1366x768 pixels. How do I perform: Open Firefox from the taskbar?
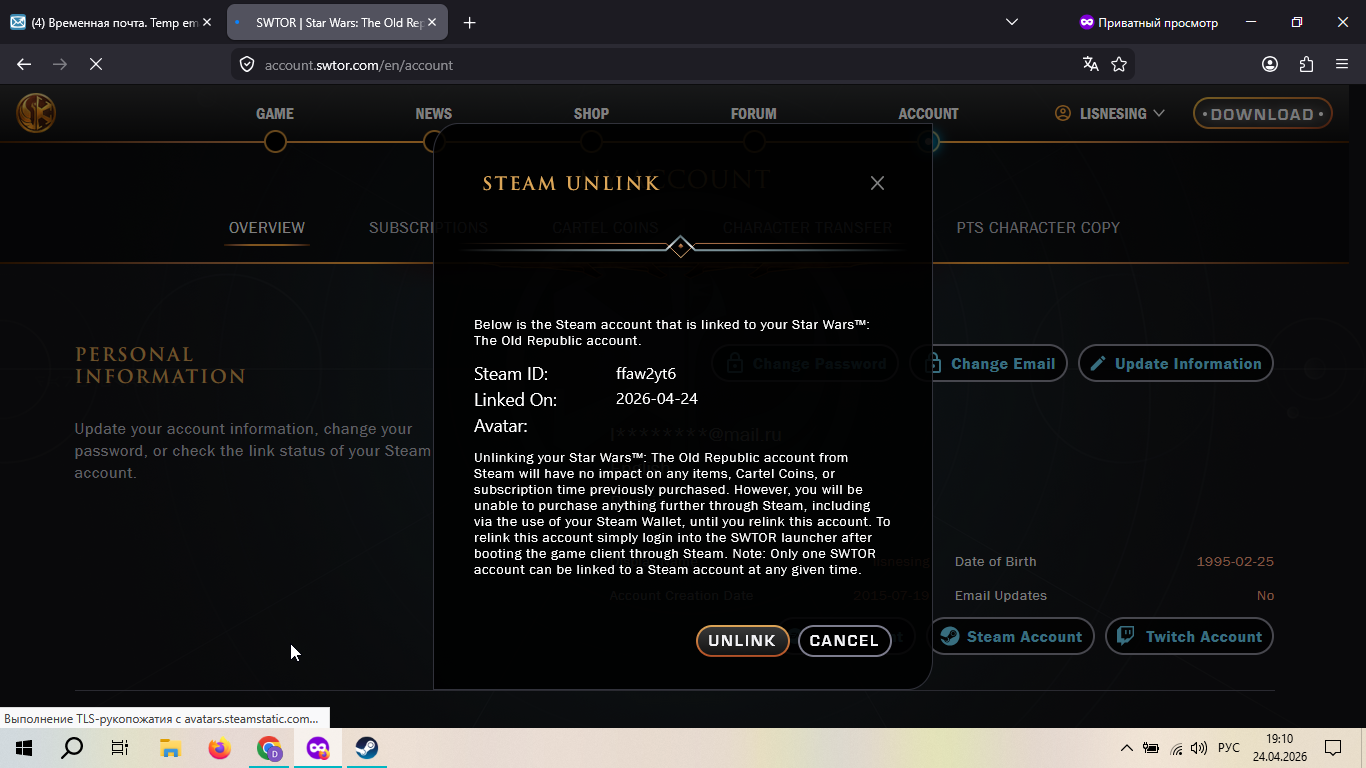point(219,748)
